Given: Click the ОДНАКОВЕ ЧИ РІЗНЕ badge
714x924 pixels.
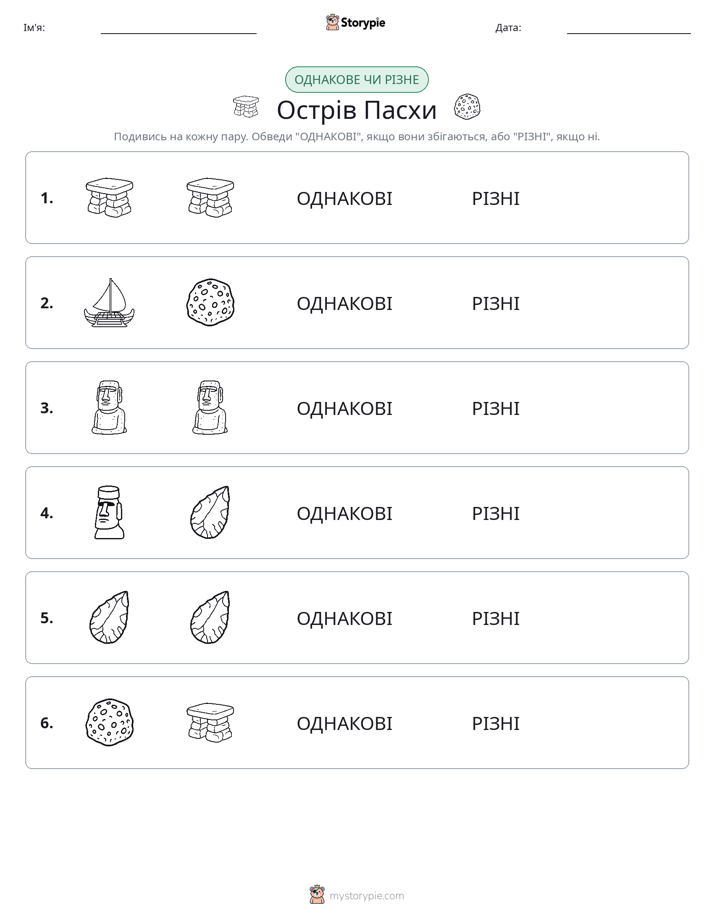Looking at the screenshot, I should [357, 80].
